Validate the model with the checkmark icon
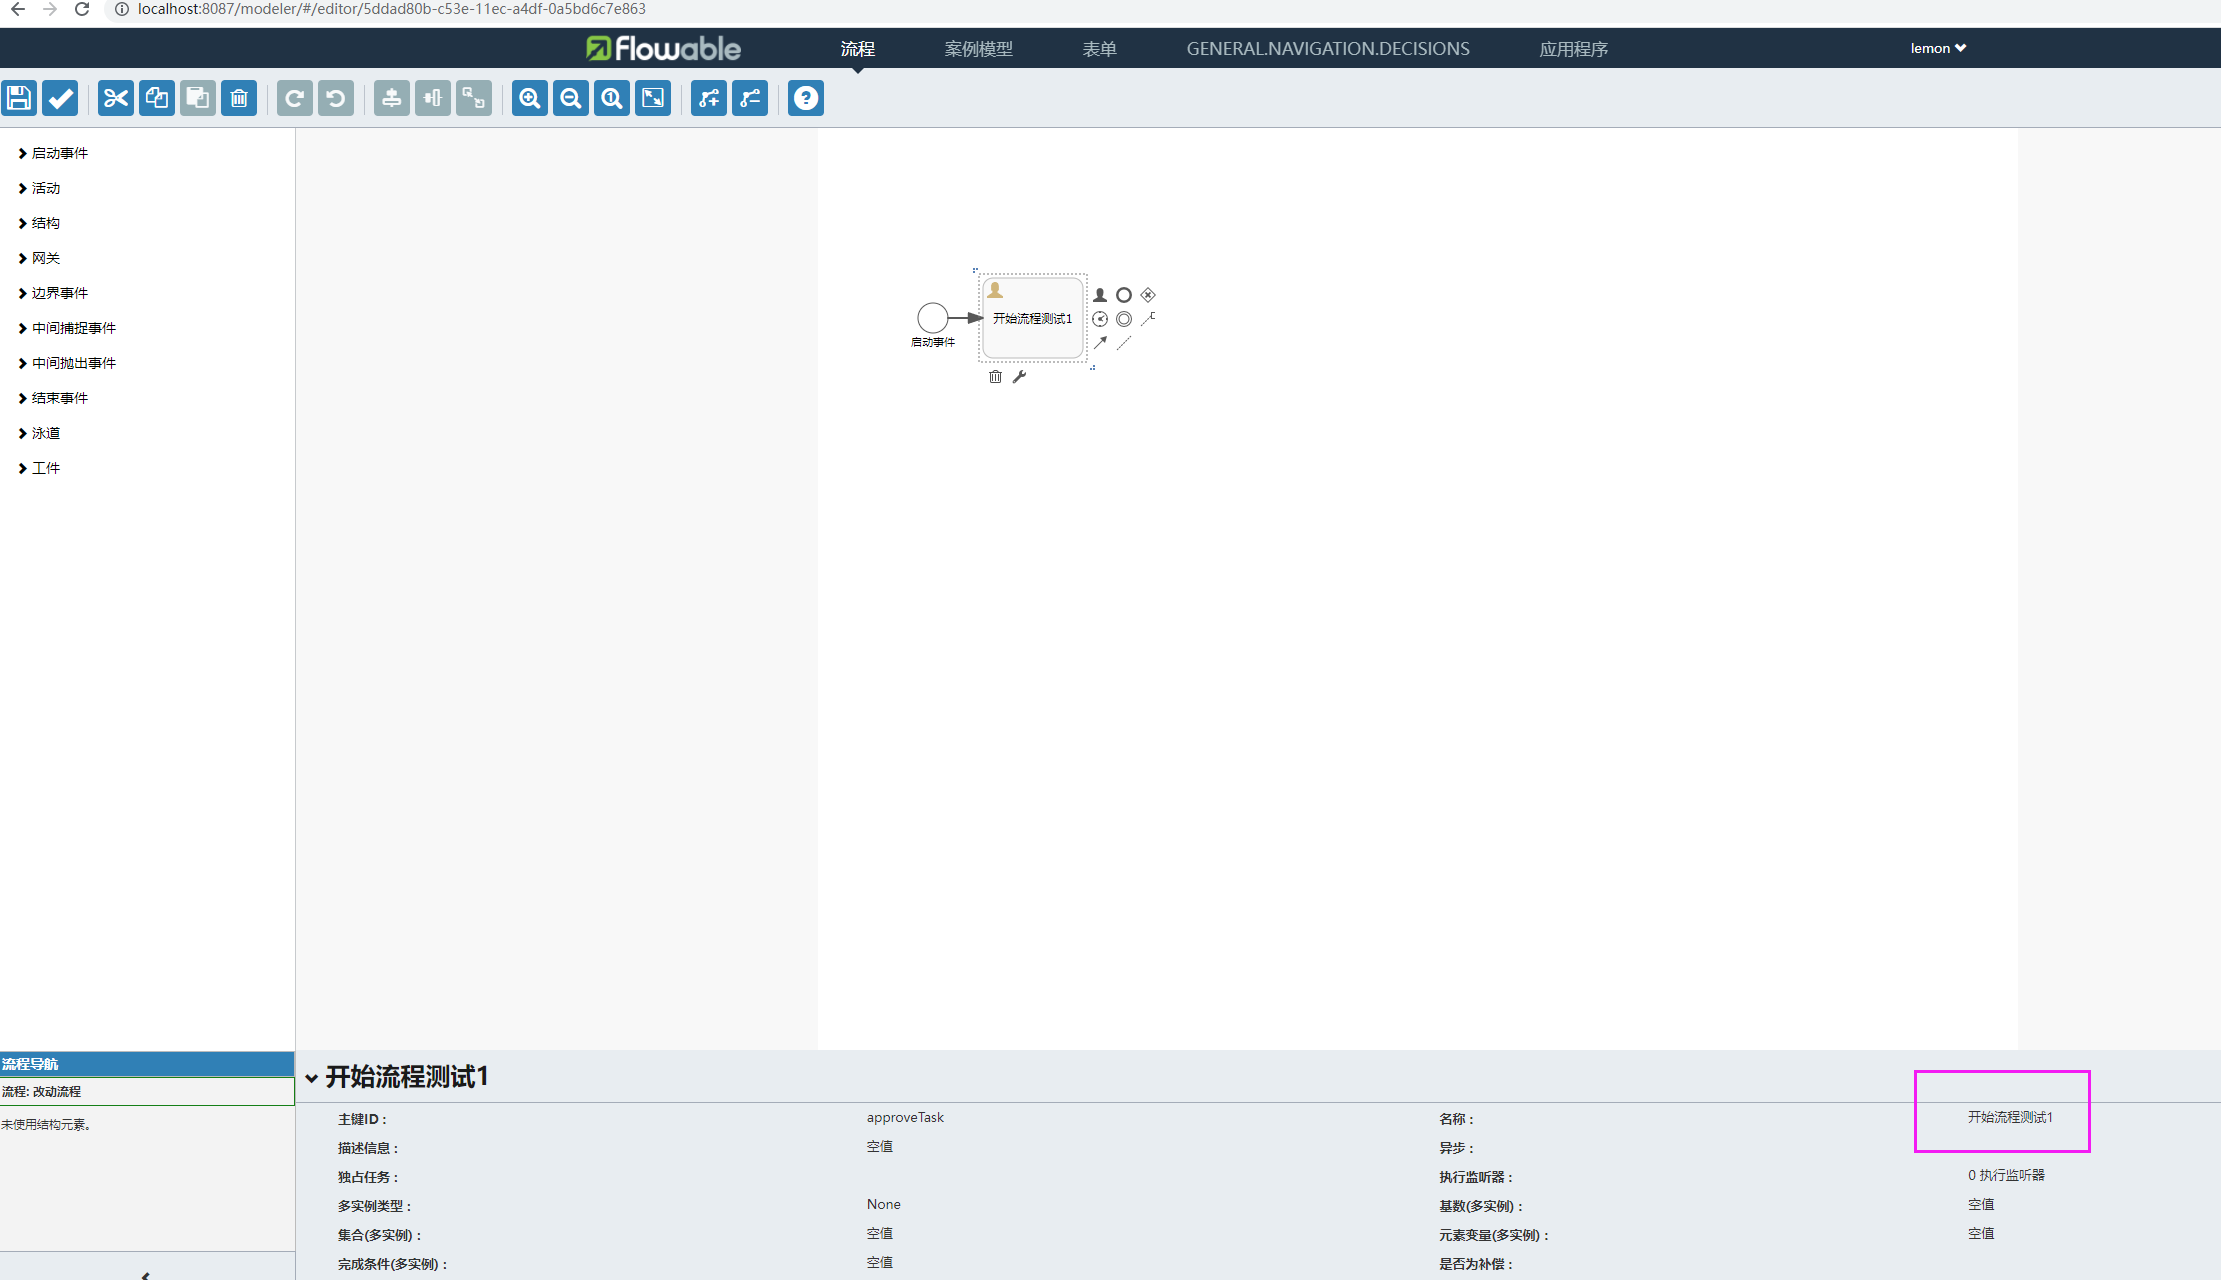The image size is (2221, 1280). click(60, 98)
